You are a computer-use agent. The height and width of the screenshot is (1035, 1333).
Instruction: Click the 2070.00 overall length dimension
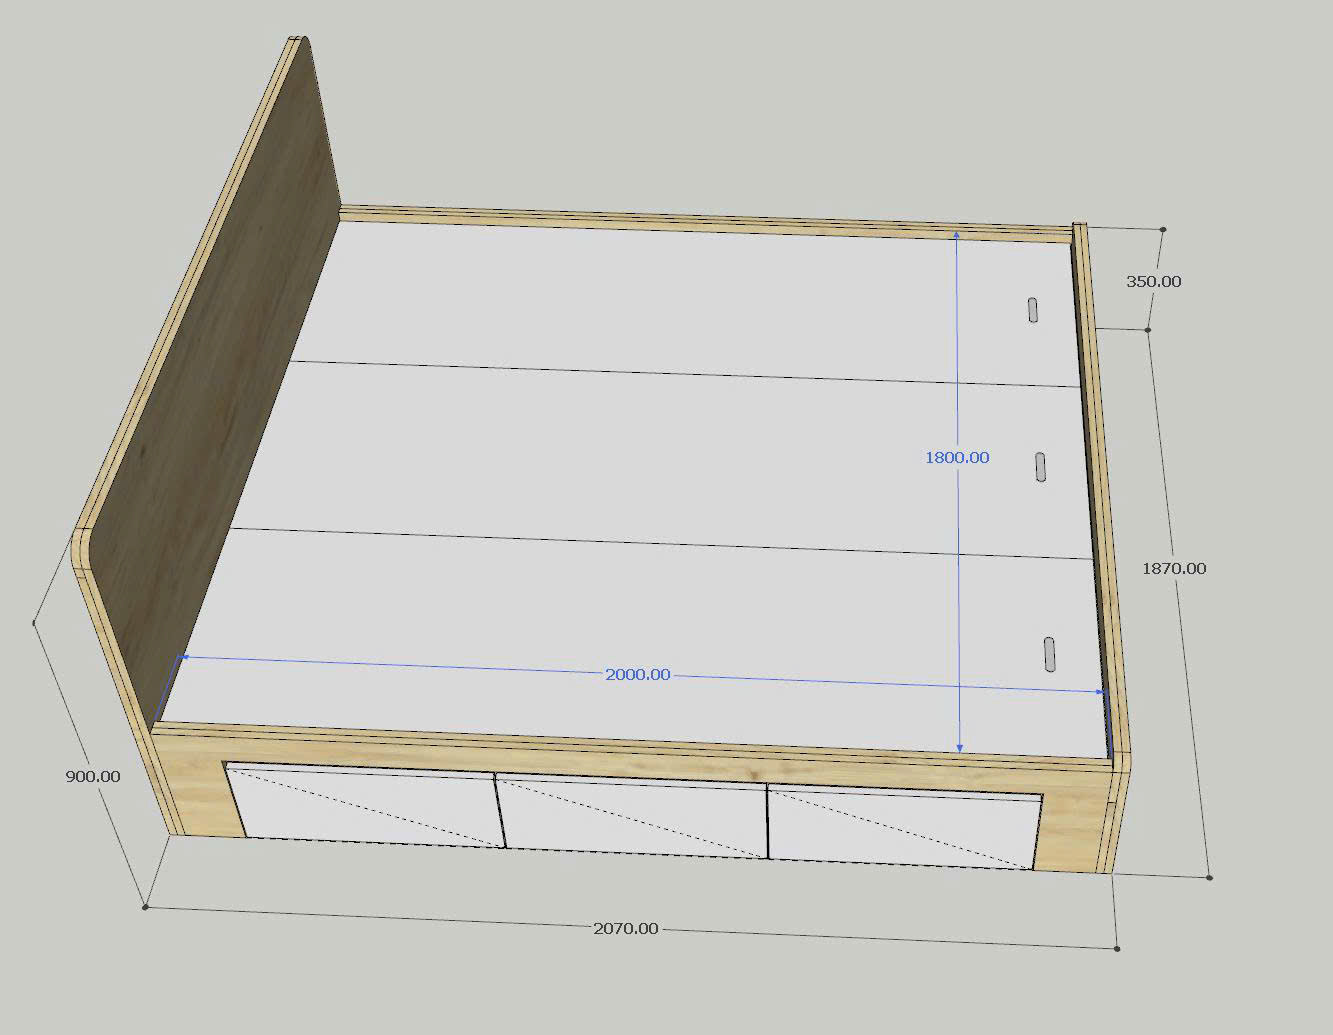[x=626, y=928]
